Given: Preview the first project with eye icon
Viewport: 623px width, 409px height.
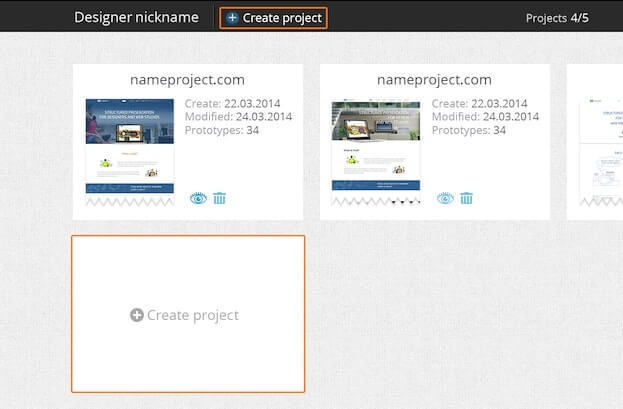Looking at the screenshot, I should point(198,198).
